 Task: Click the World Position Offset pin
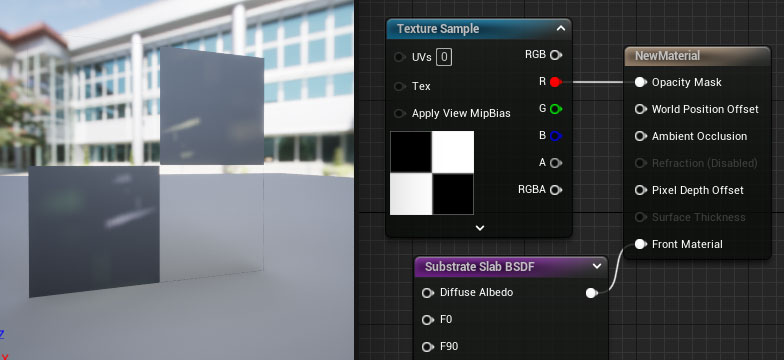tap(640, 109)
